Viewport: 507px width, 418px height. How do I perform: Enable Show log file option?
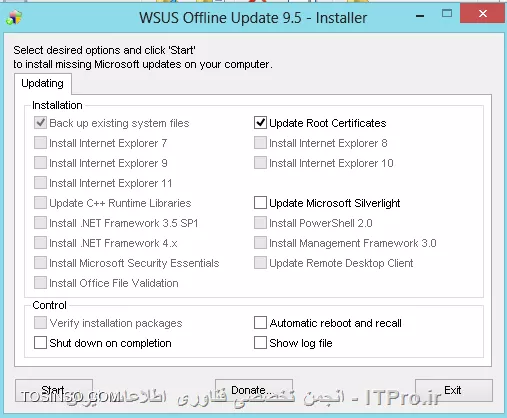coord(260,343)
